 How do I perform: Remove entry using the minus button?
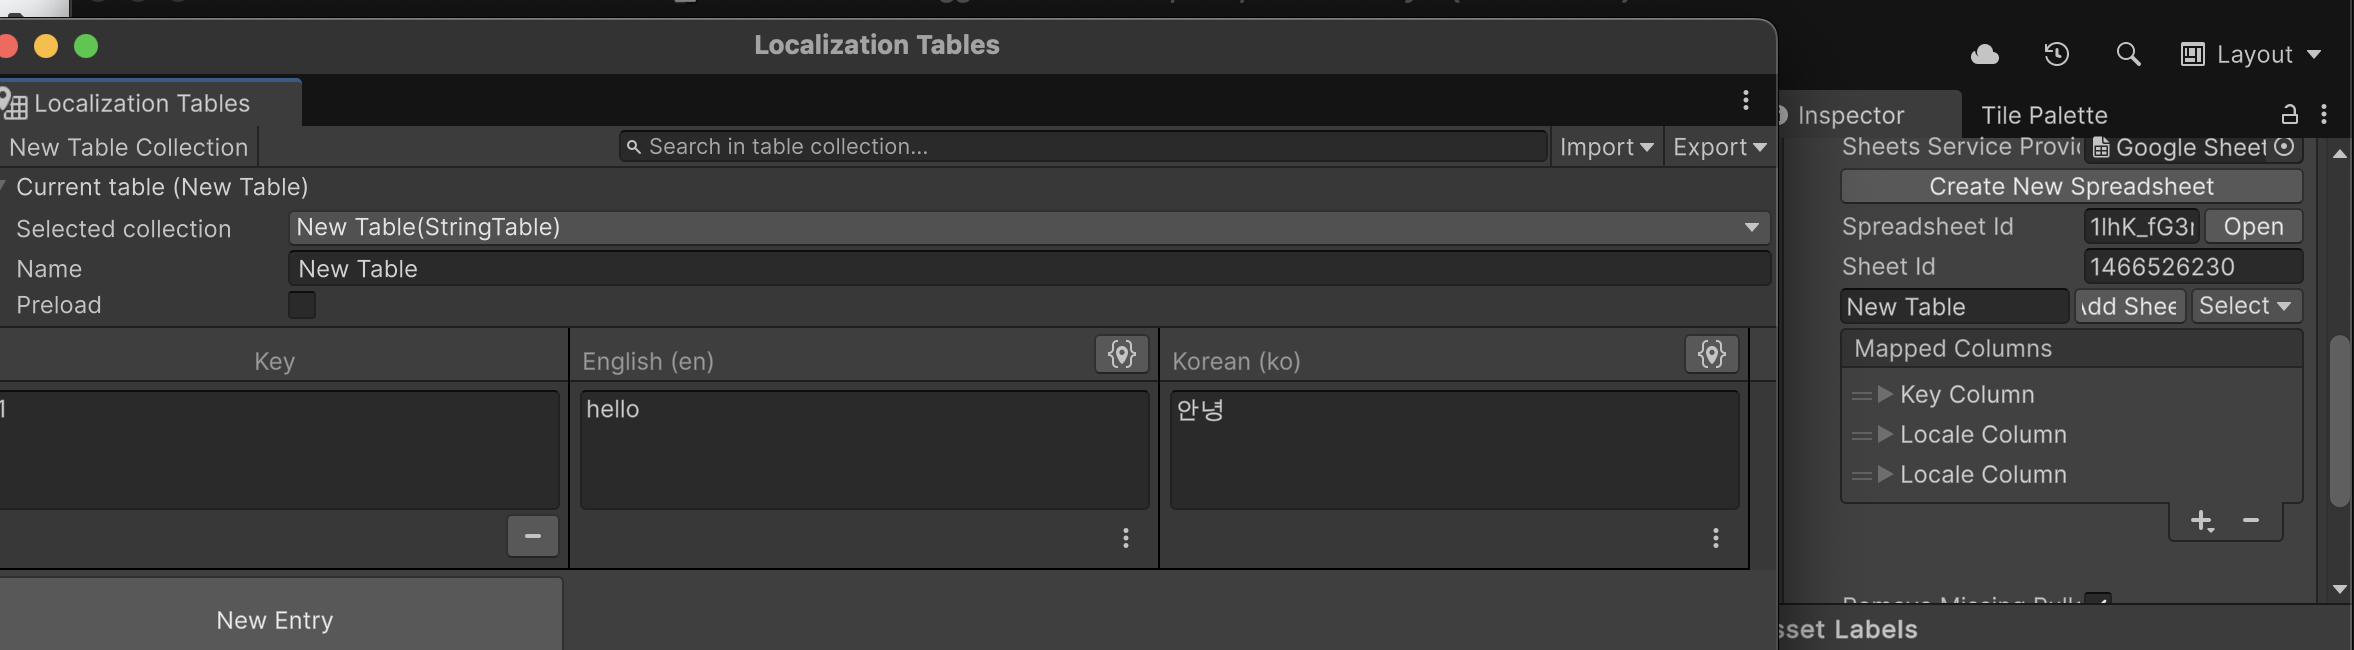point(532,536)
